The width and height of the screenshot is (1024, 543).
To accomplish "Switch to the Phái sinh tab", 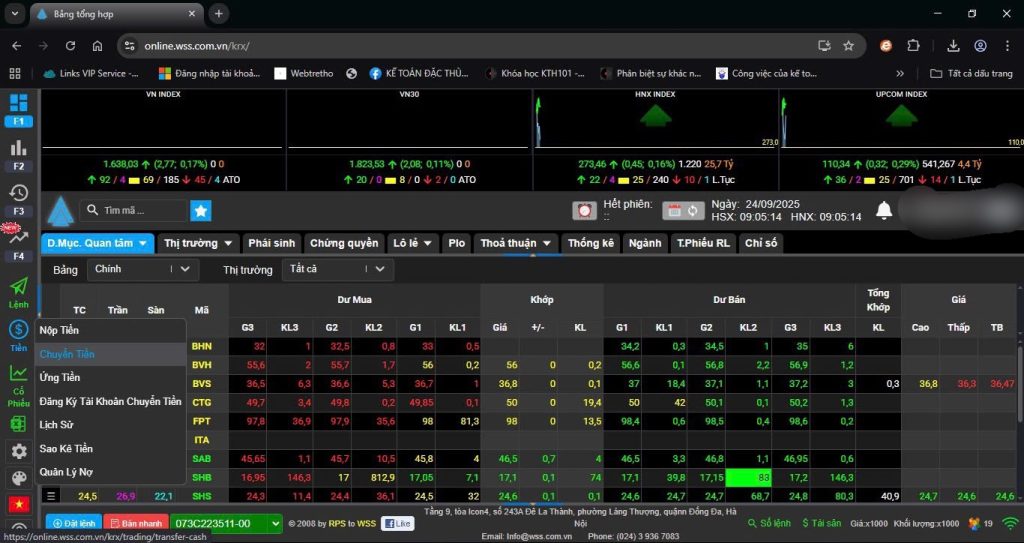I will [x=271, y=243].
